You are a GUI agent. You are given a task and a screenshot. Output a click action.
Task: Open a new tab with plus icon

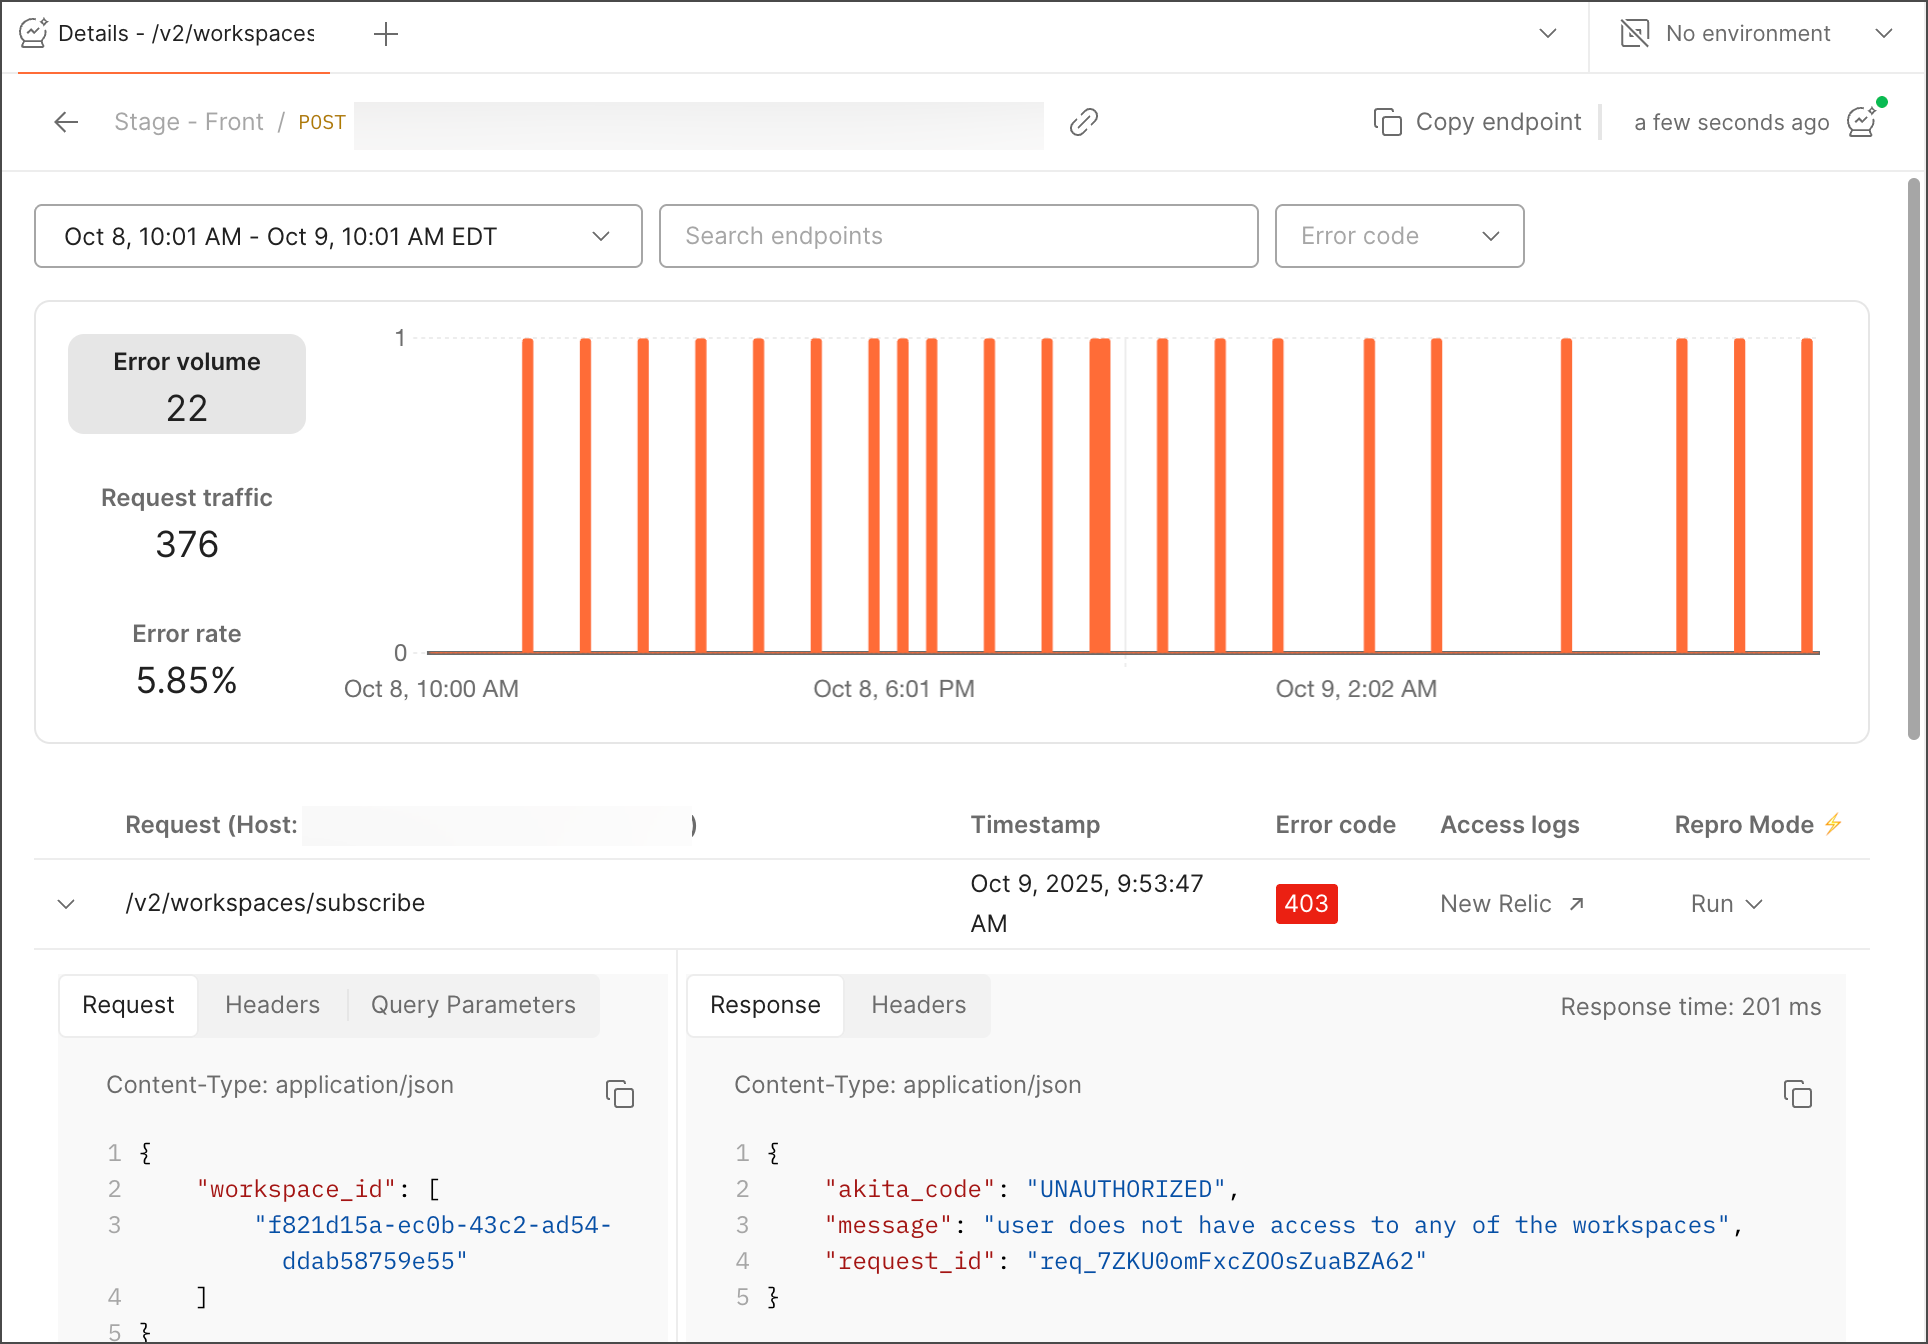386,34
